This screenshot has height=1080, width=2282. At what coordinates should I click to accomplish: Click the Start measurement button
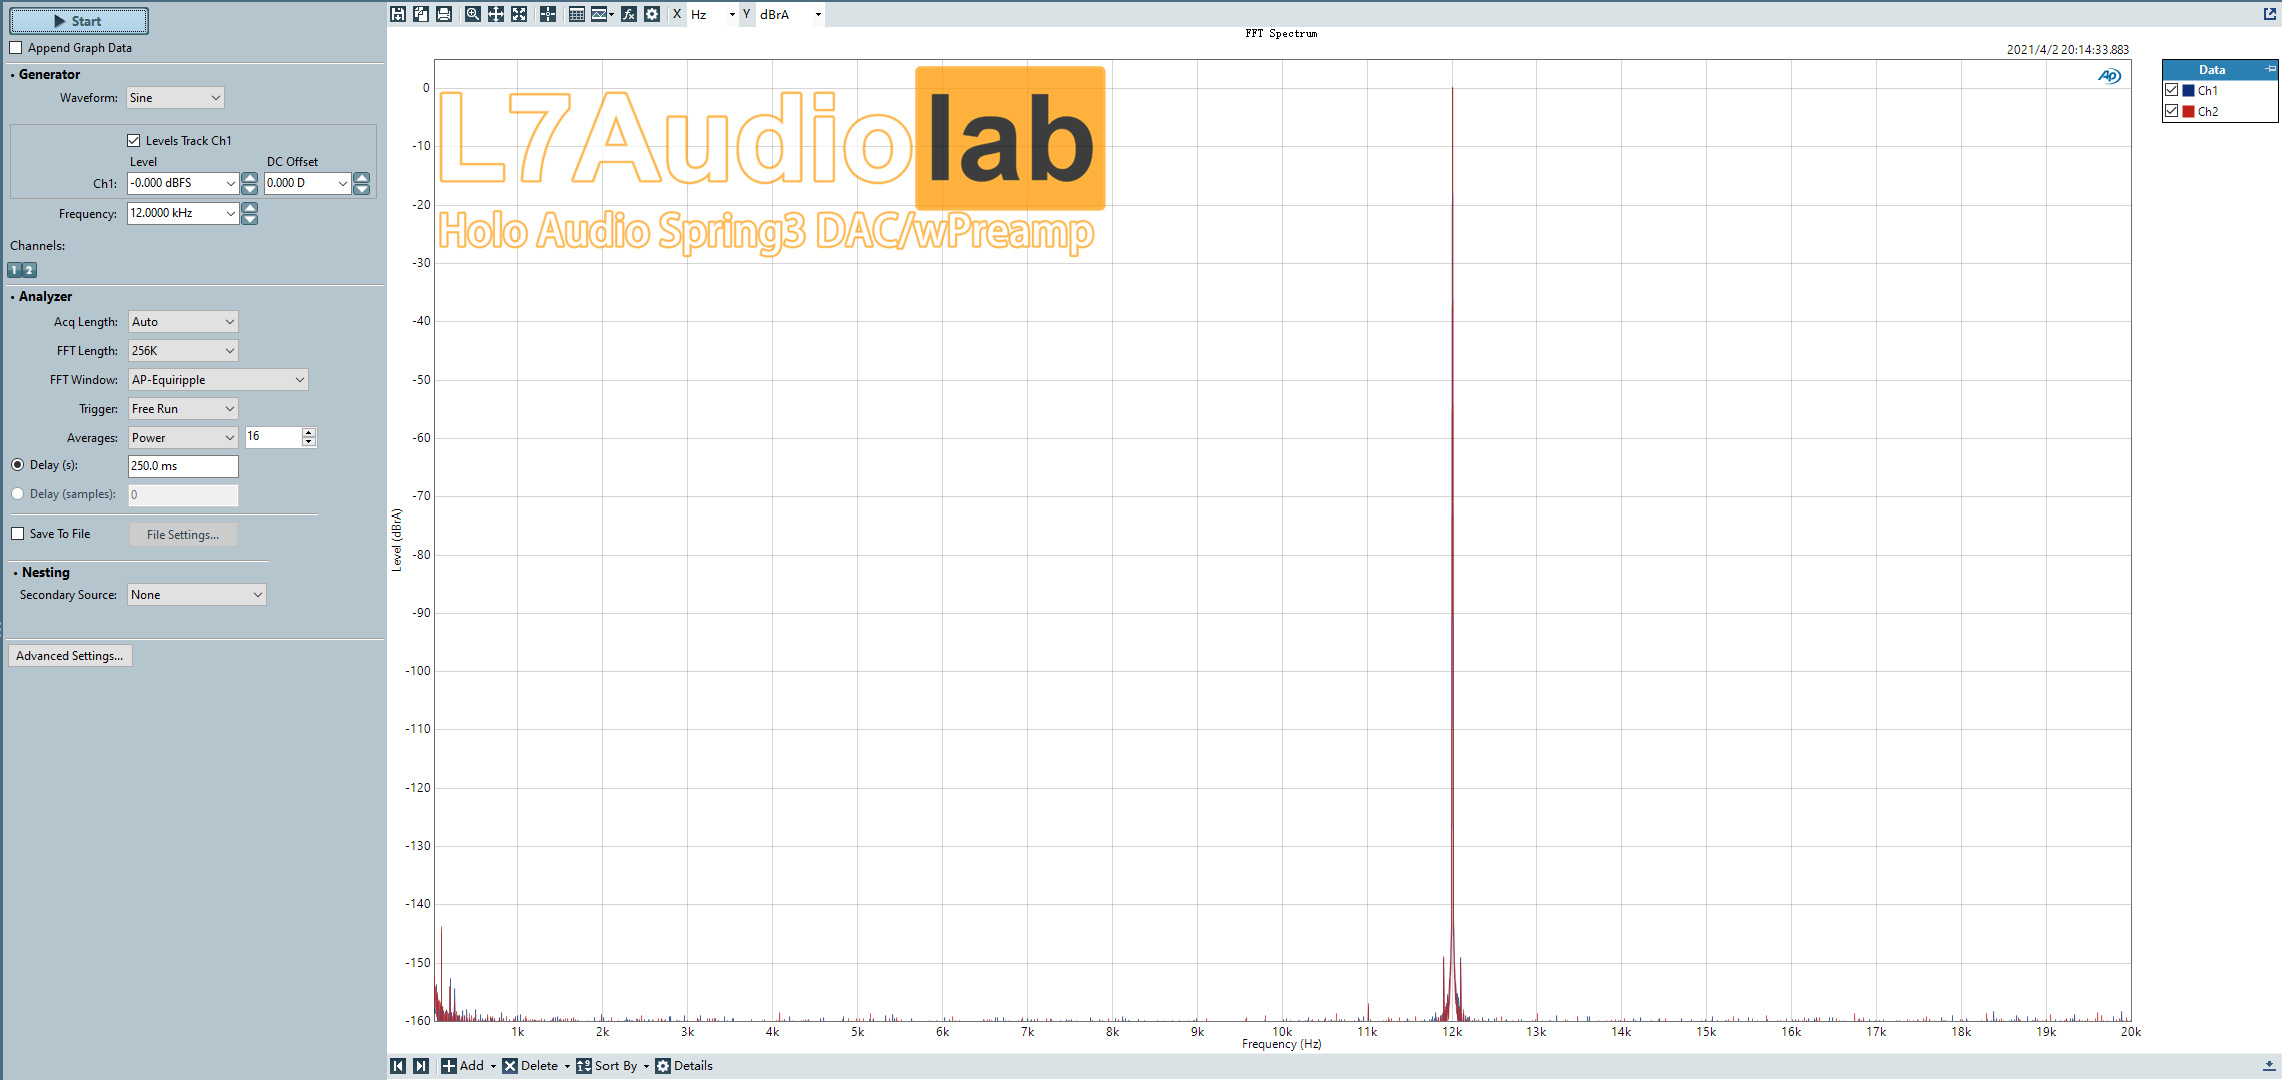coord(79,21)
